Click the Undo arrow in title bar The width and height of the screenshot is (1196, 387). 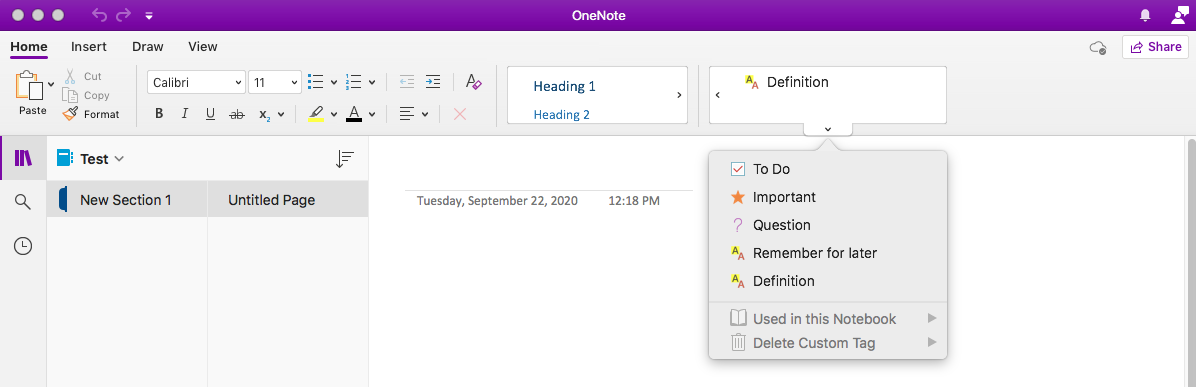point(100,15)
